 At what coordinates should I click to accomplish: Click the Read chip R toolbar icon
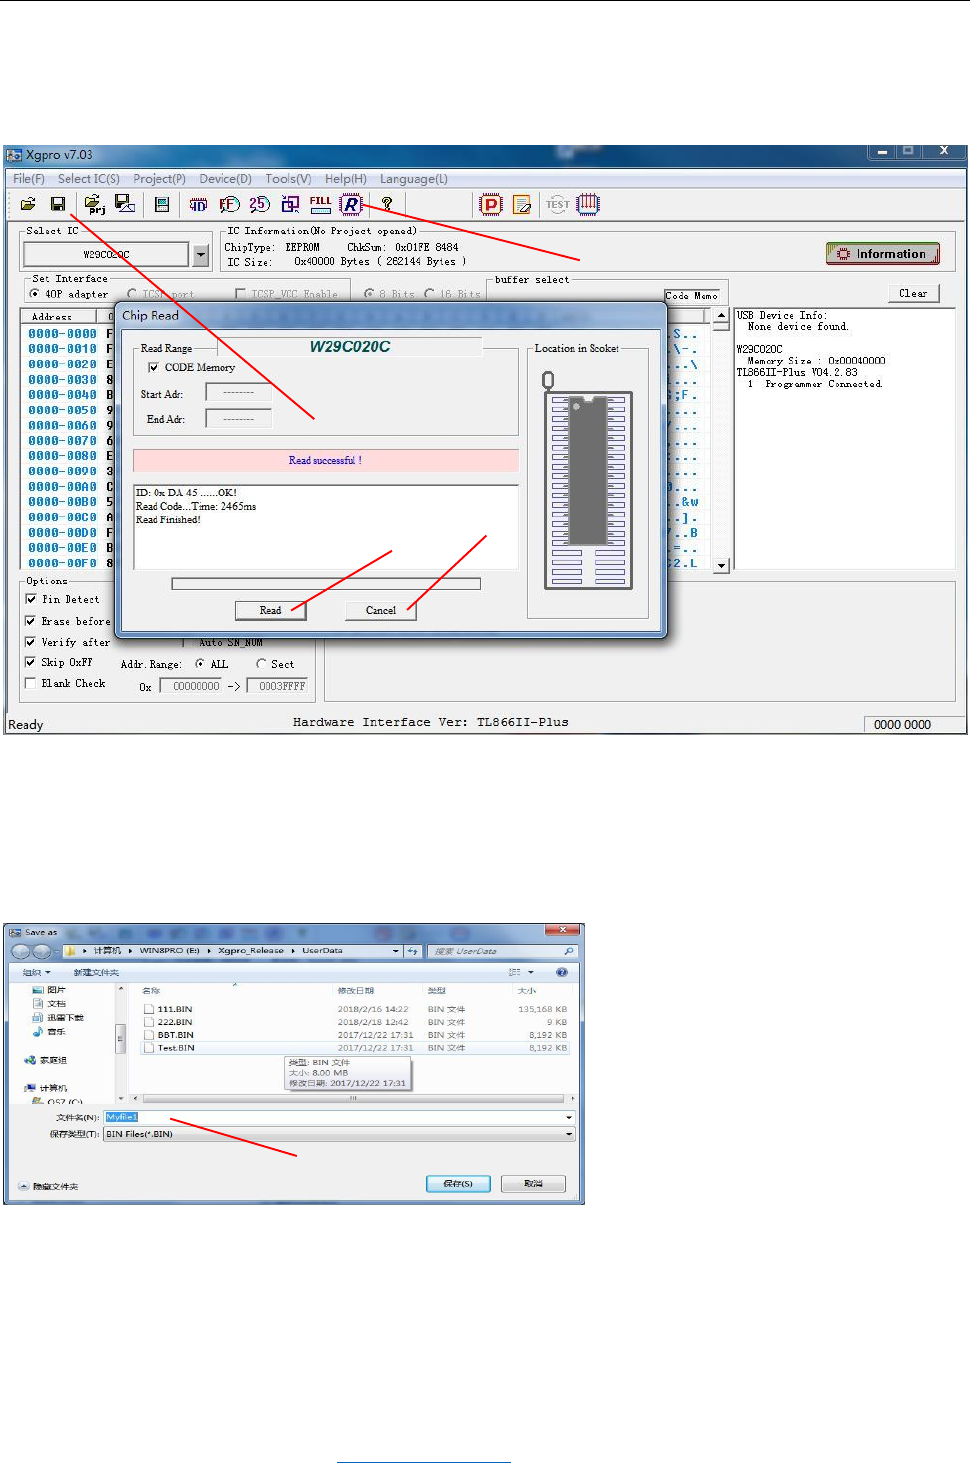tap(351, 204)
